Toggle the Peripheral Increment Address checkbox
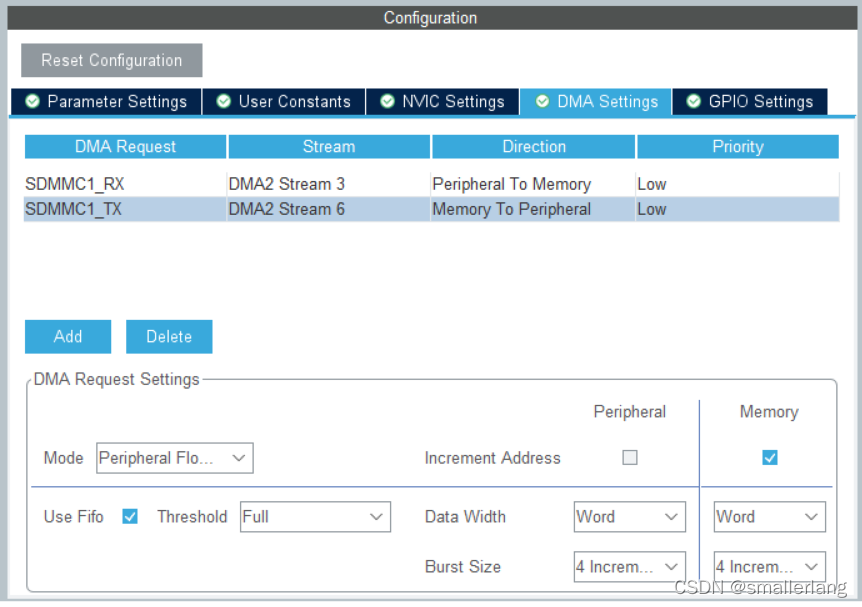 [629, 457]
